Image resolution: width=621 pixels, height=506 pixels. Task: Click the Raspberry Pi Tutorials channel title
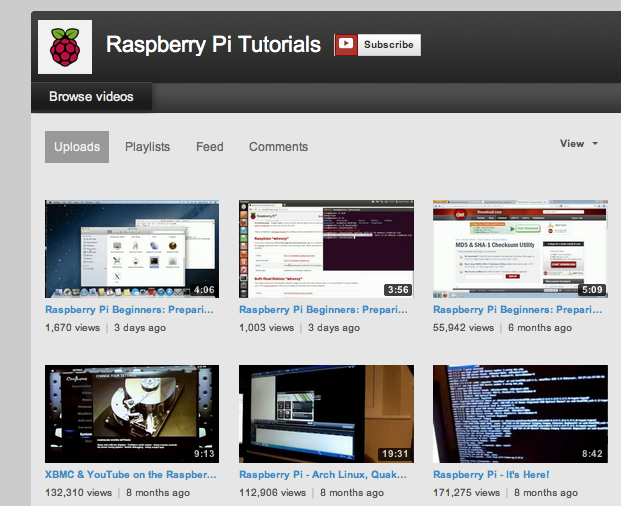[x=213, y=45]
